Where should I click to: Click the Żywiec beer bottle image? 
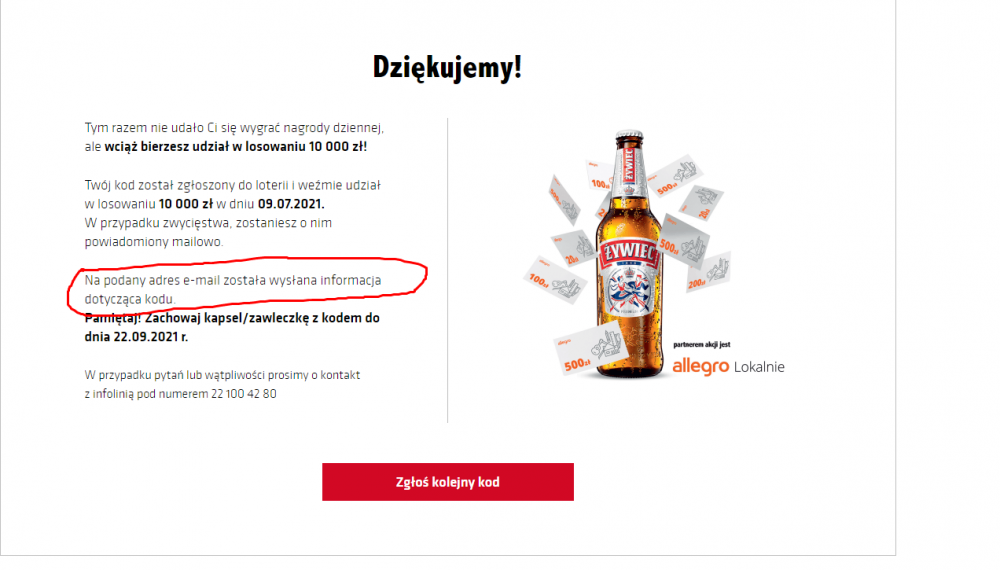click(629, 254)
